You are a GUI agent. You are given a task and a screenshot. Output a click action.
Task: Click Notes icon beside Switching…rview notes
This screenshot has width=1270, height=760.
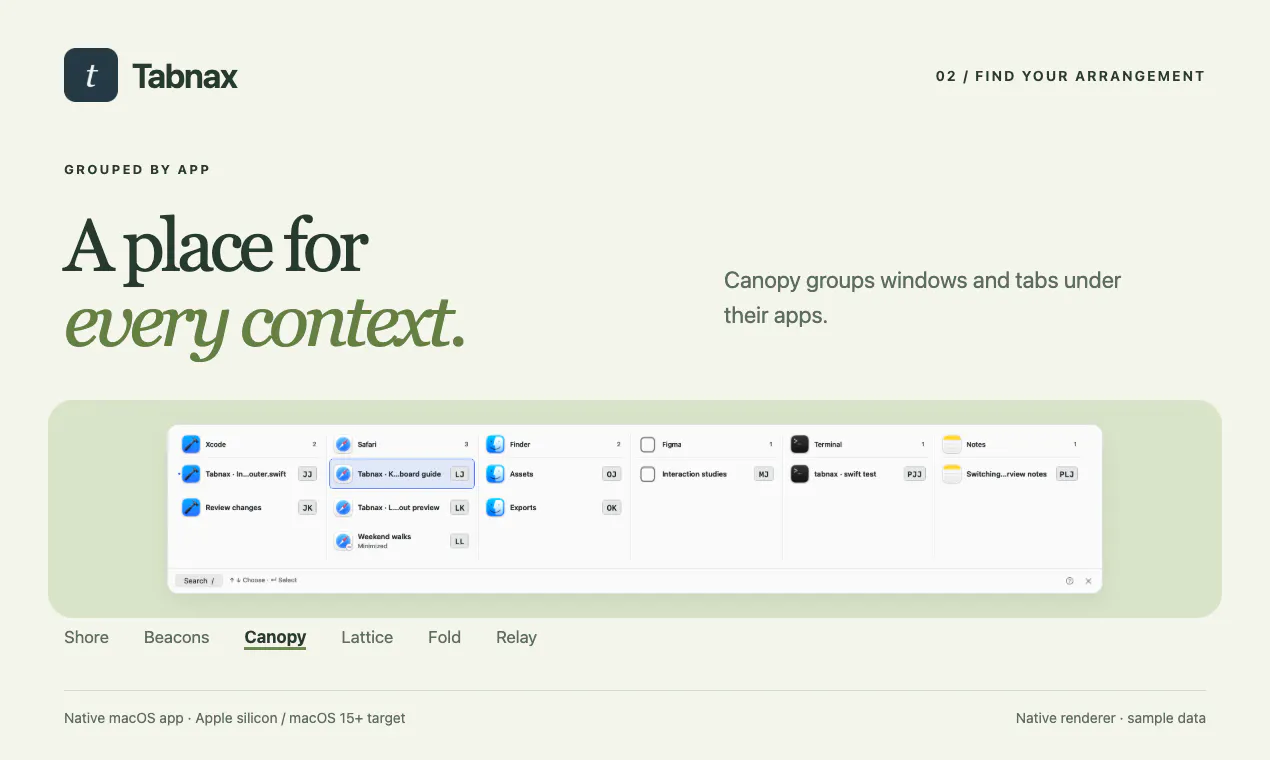point(951,474)
